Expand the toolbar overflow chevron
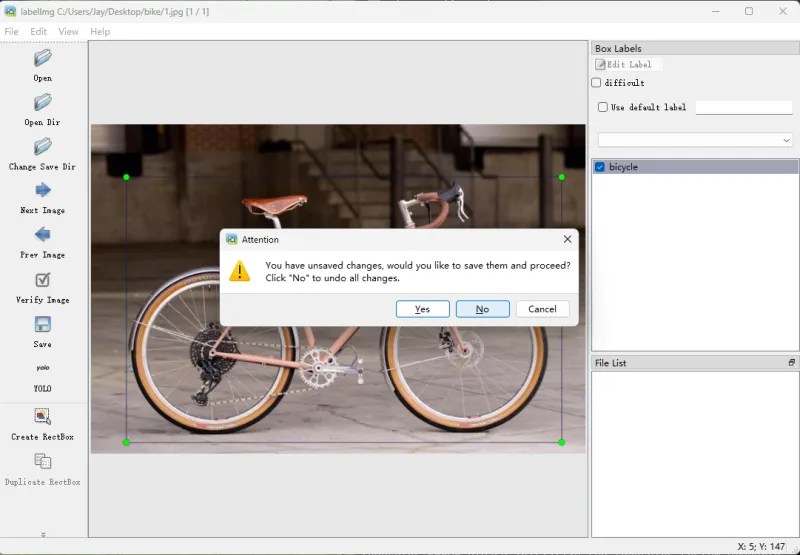 click(x=42, y=535)
